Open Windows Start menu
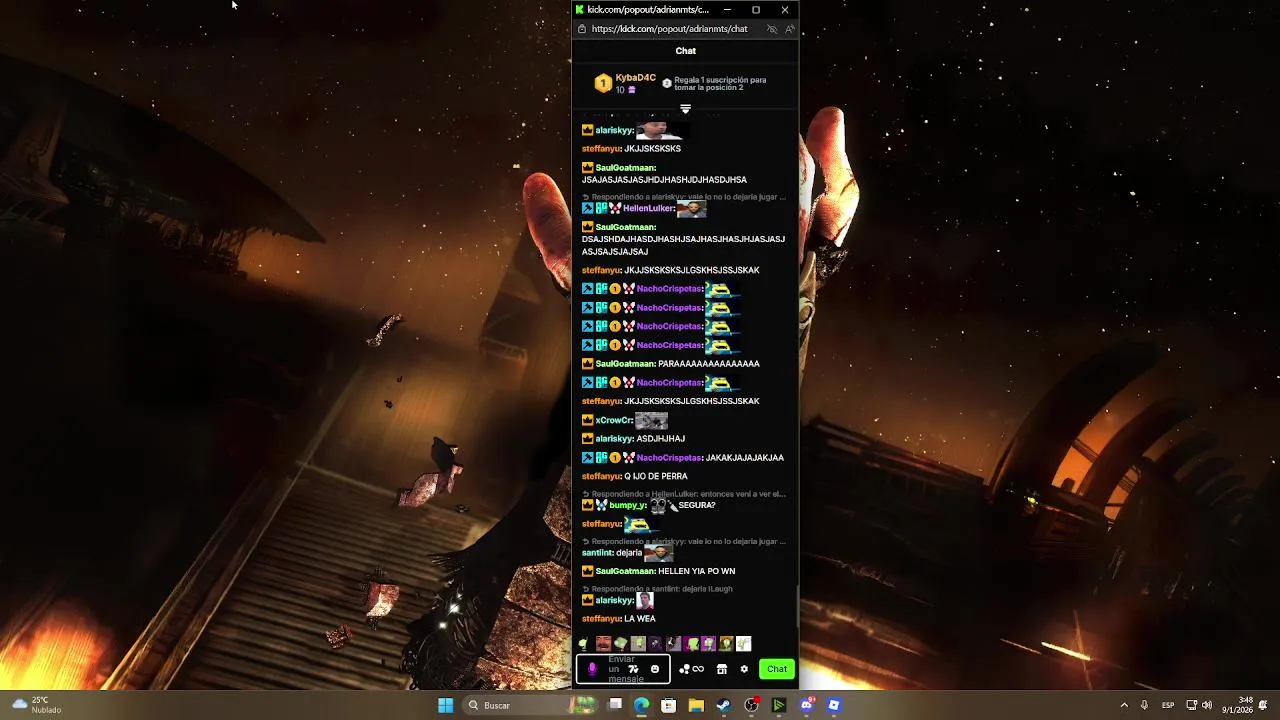The width and height of the screenshot is (1280, 720). coord(445,705)
